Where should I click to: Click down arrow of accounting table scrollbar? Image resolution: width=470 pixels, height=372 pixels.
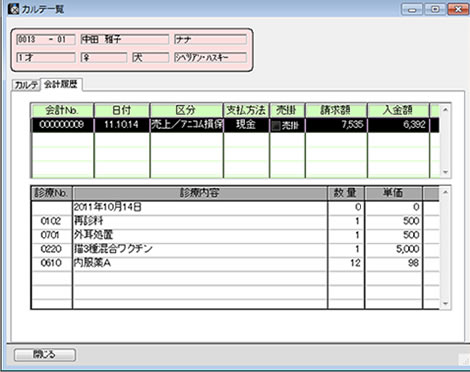point(445,172)
